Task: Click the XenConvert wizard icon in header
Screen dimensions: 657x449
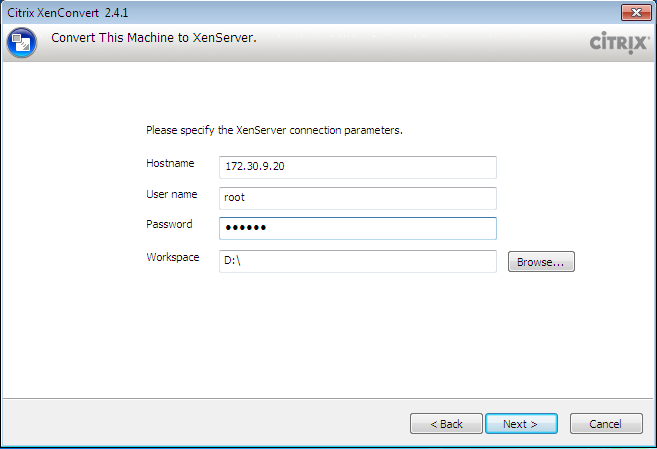Action: pos(22,43)
